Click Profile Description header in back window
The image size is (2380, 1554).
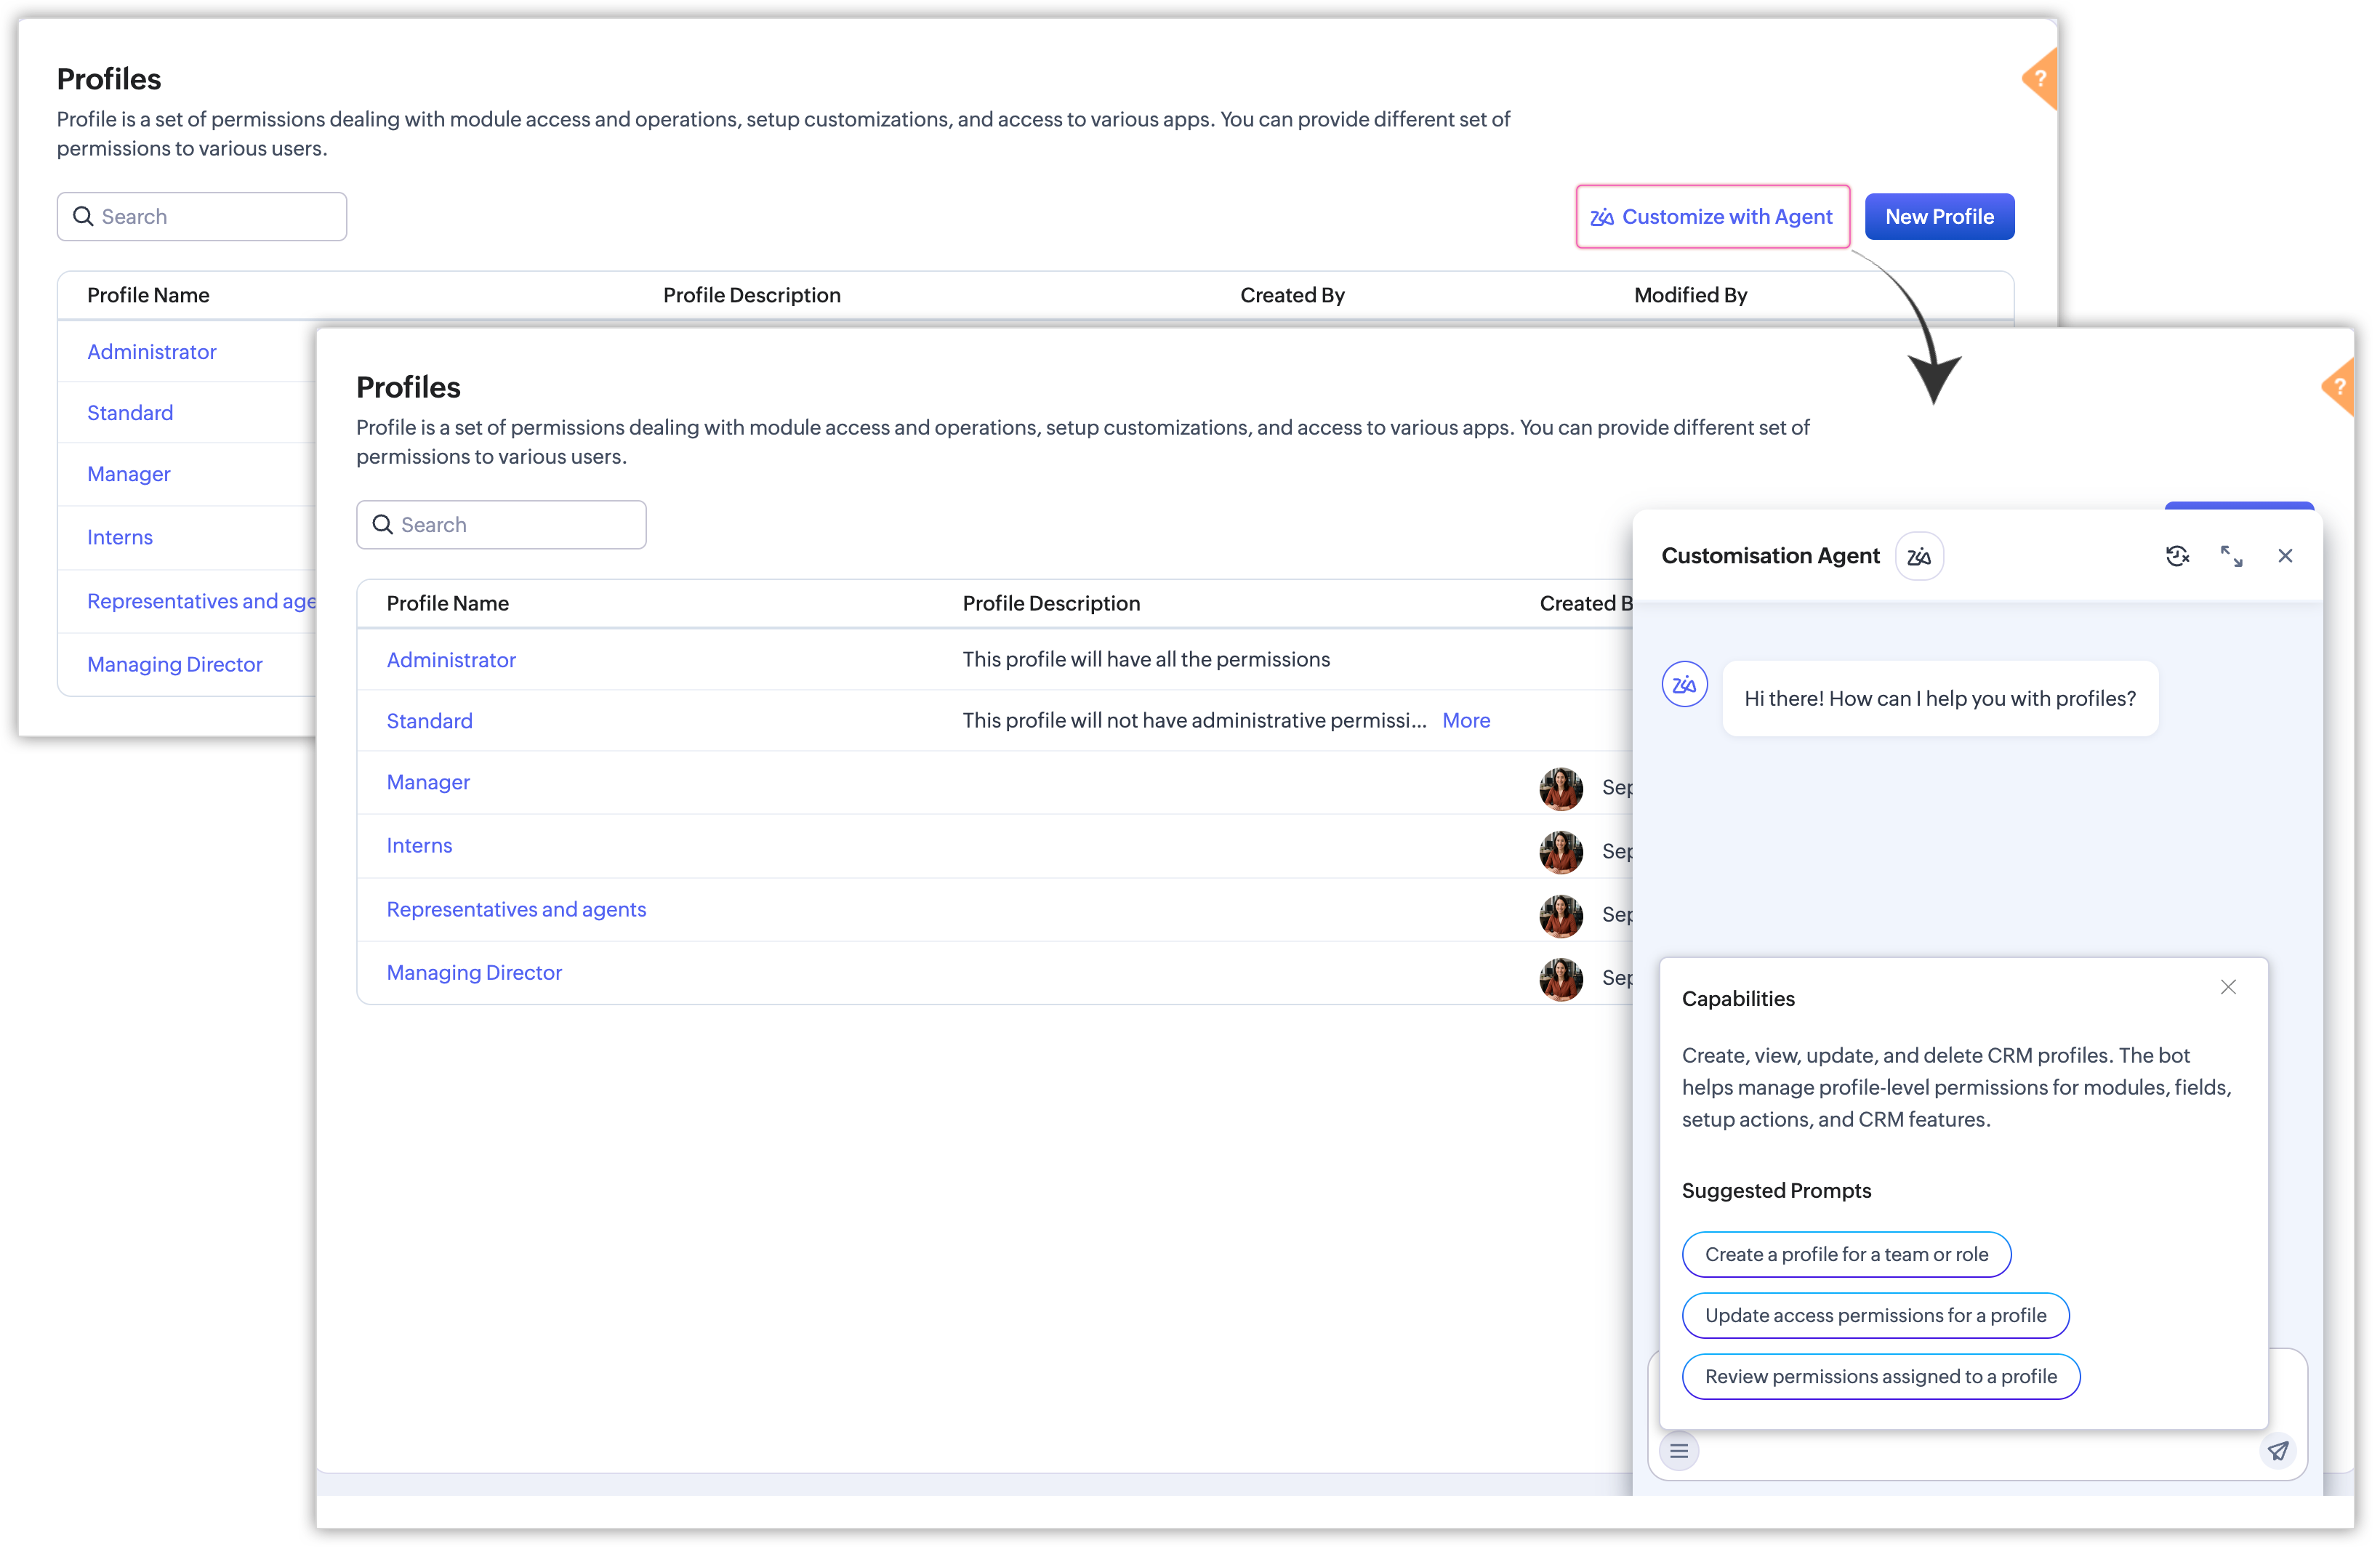coord(751,295)
